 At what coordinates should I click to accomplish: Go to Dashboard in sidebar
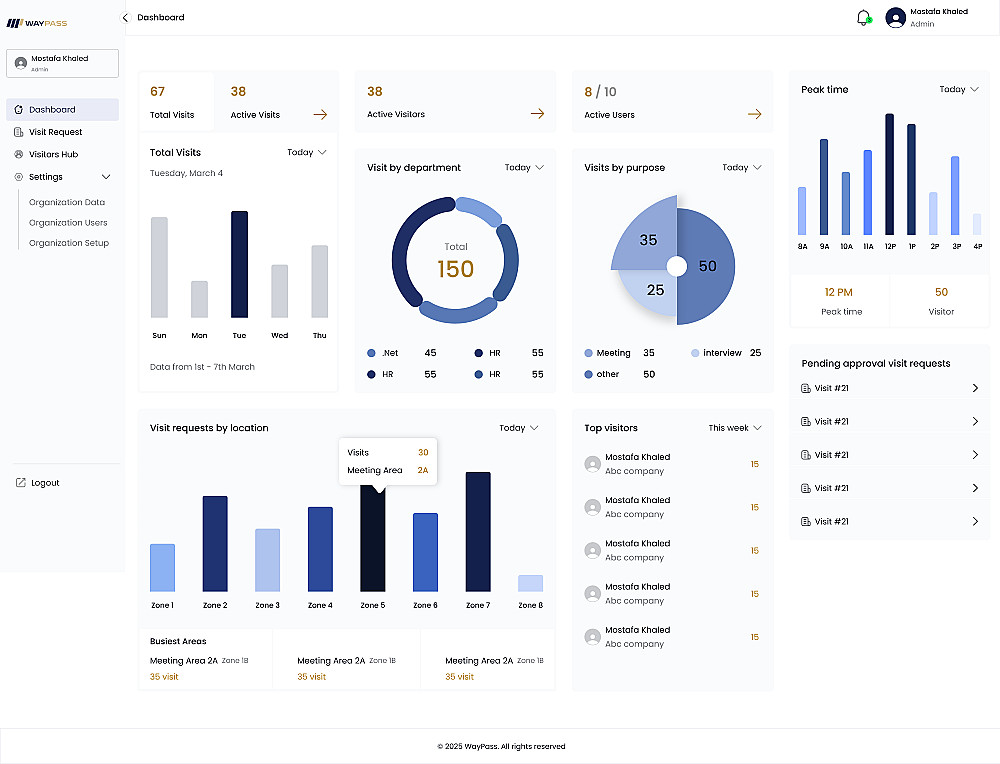coord(62,110)
